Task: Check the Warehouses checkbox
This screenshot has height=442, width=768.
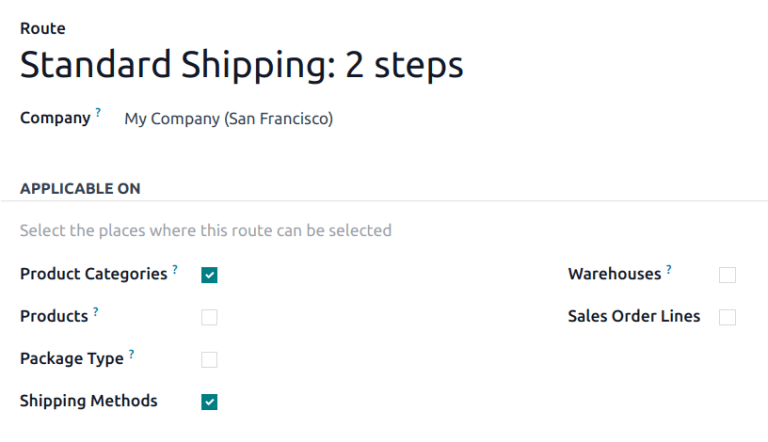Action: [x=727, y=275]
